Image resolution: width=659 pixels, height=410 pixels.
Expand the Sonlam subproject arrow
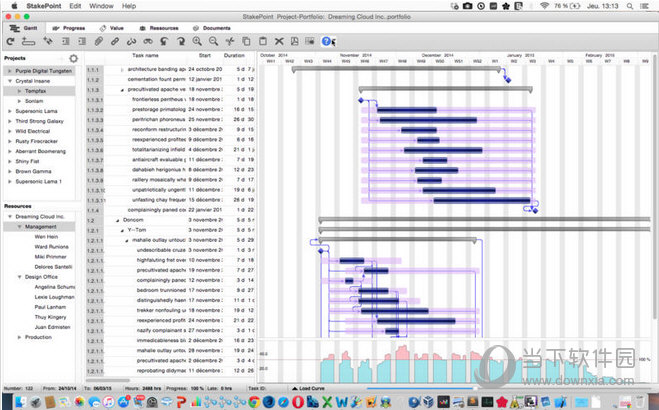(19, 101)
